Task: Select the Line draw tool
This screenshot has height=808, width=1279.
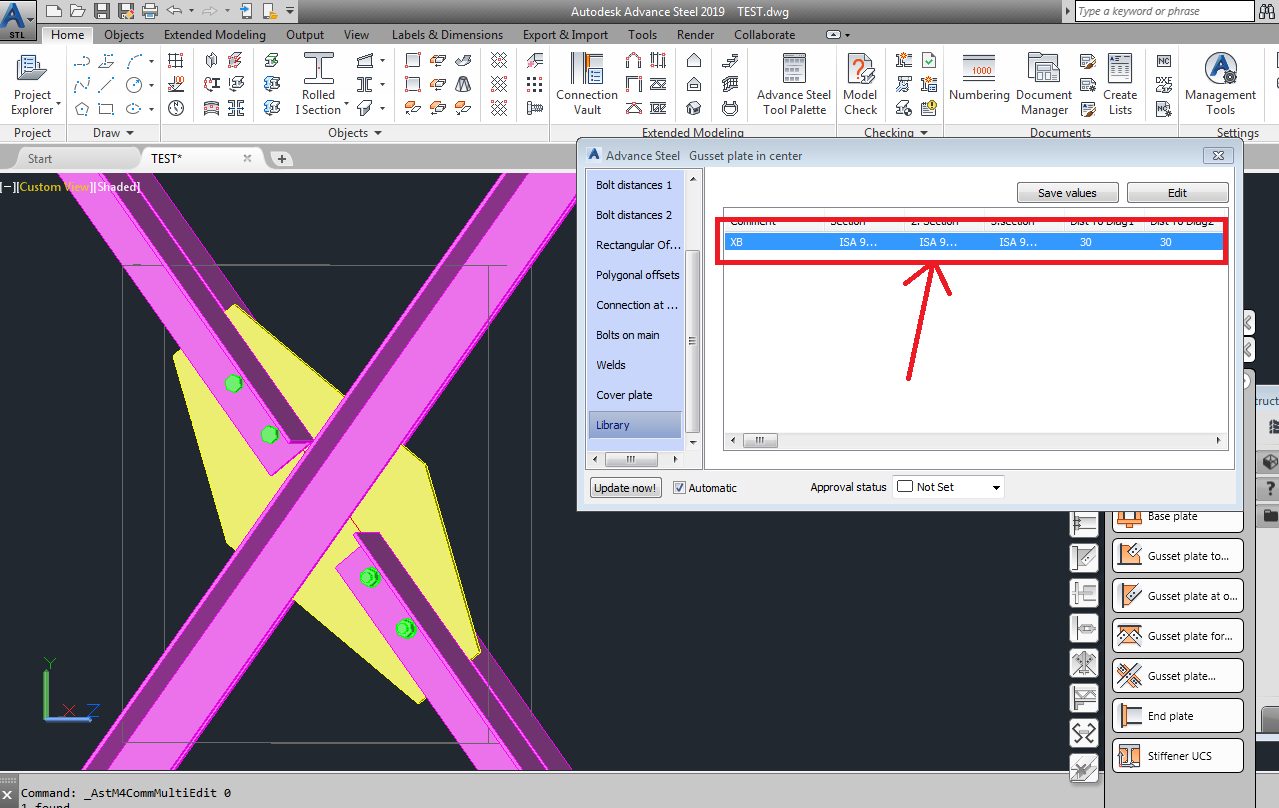Action: [x=107, y=85]
